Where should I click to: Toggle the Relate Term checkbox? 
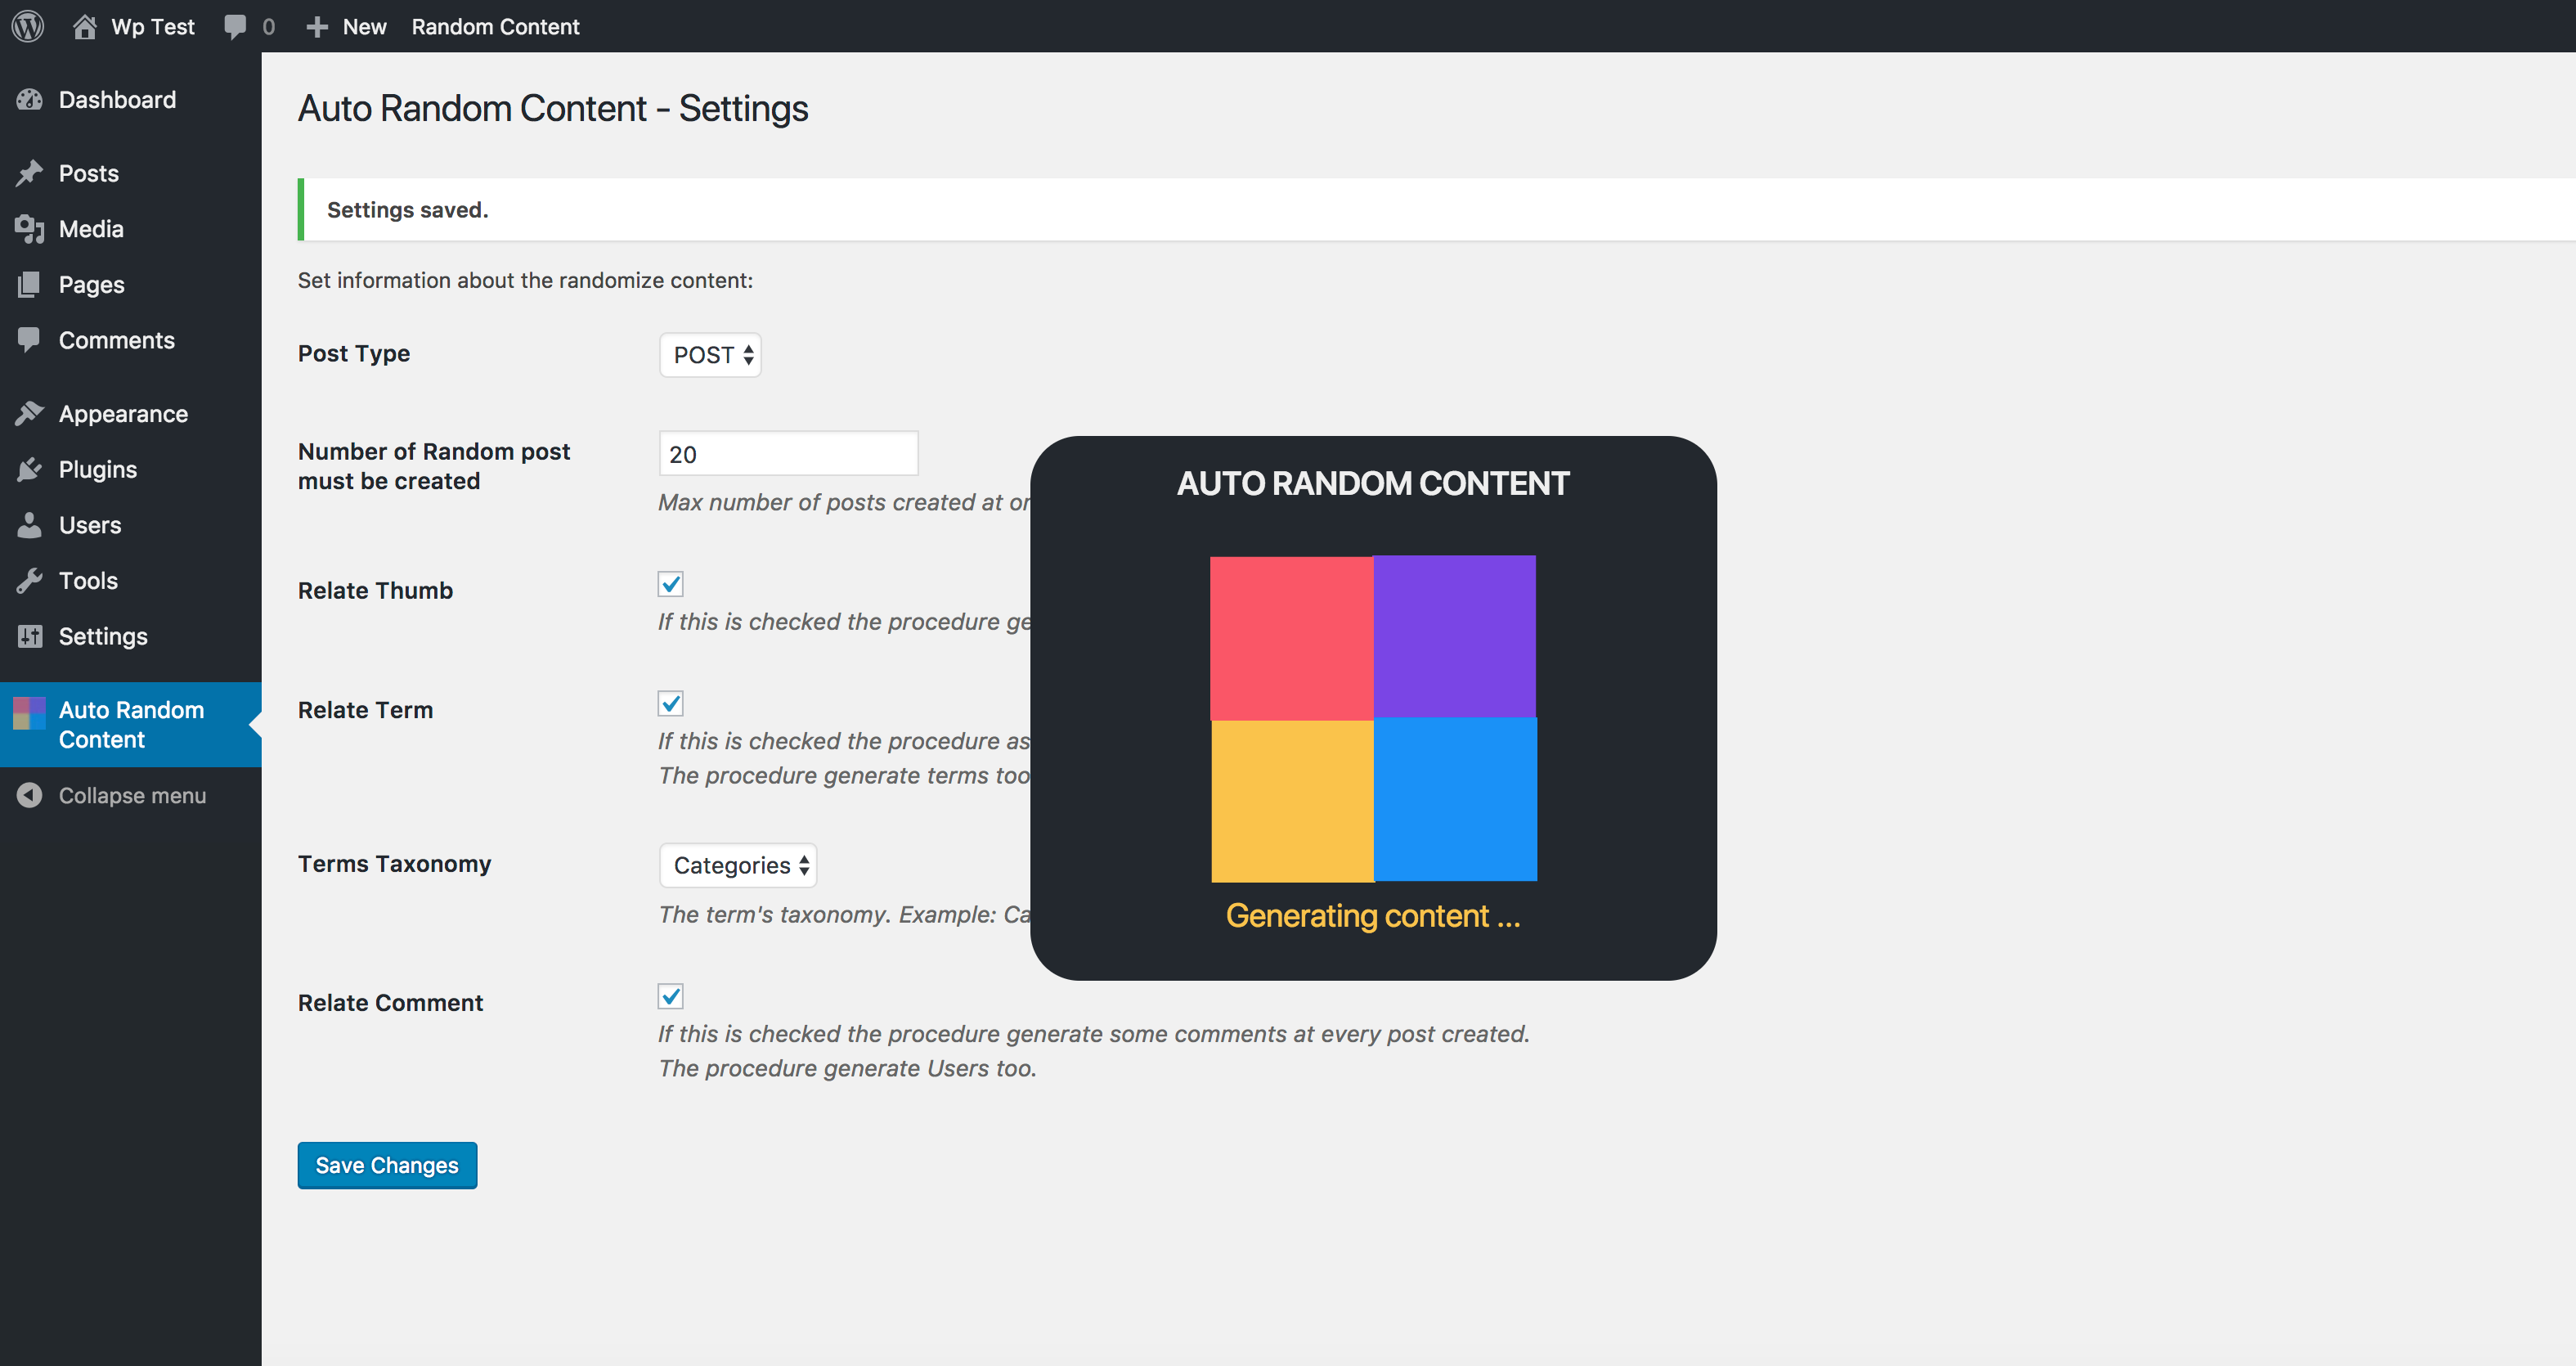tap(670, 703)
